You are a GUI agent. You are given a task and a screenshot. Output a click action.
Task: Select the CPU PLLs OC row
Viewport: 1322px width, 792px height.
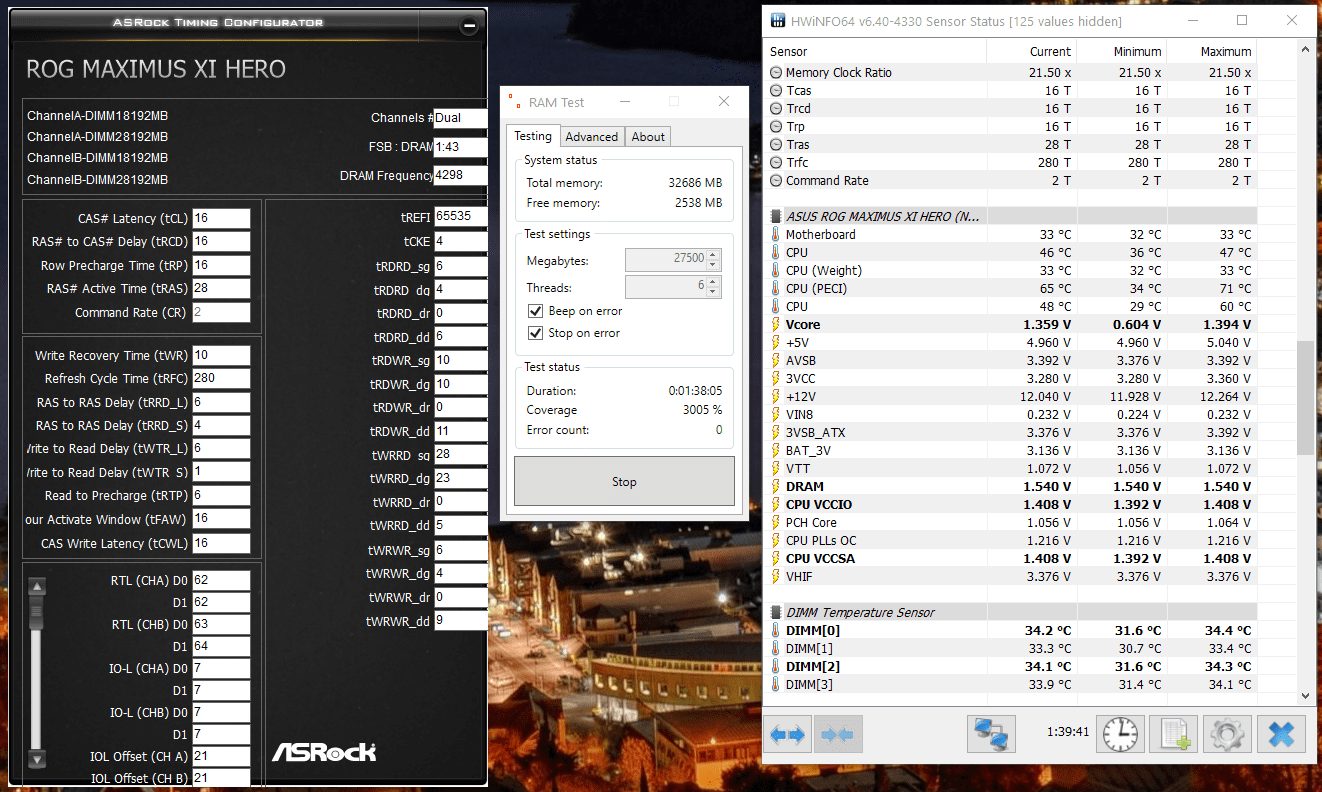1012,541
